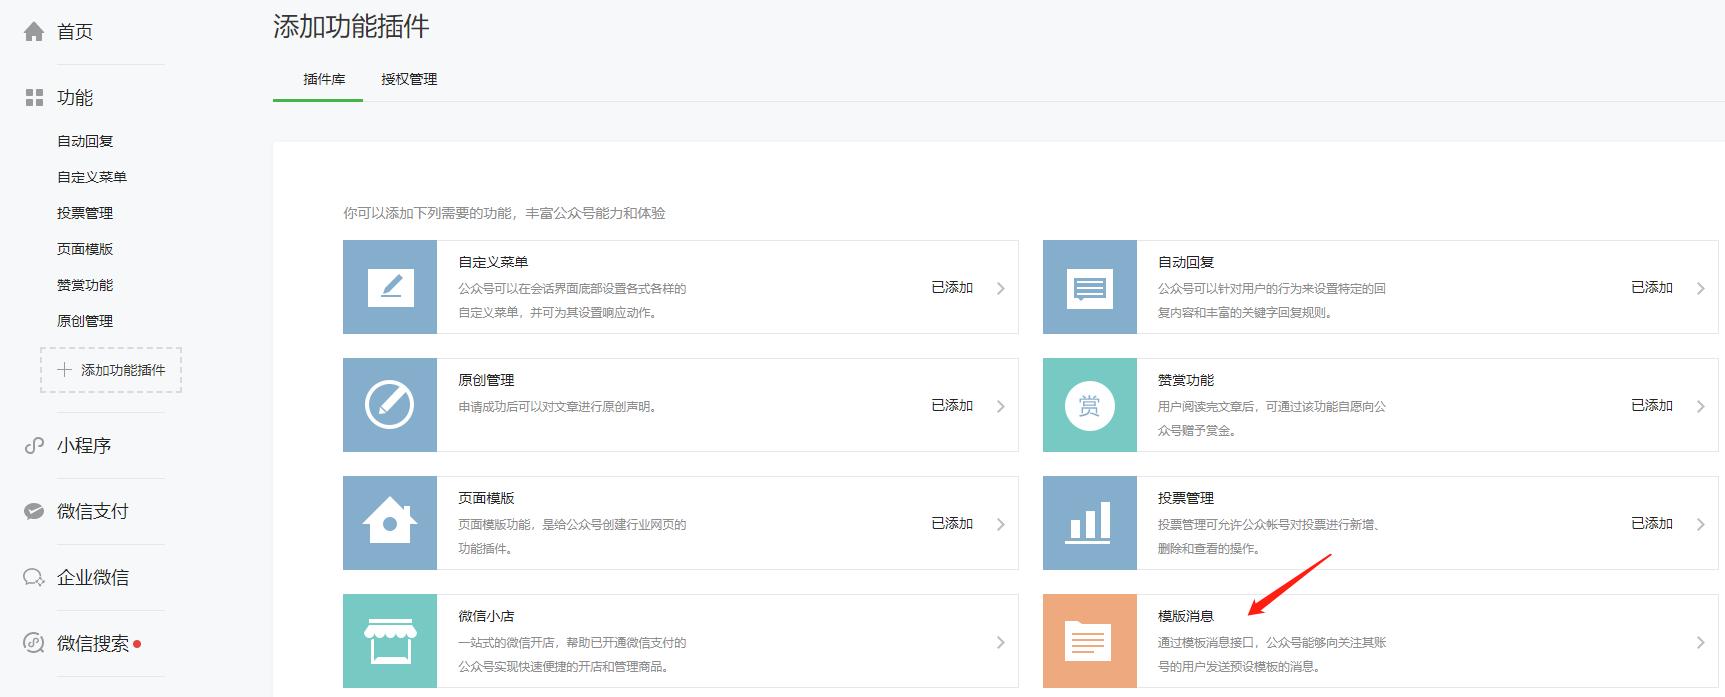
Task: Click the 模版消息 orange document icon
Action: click(1090, 641)
